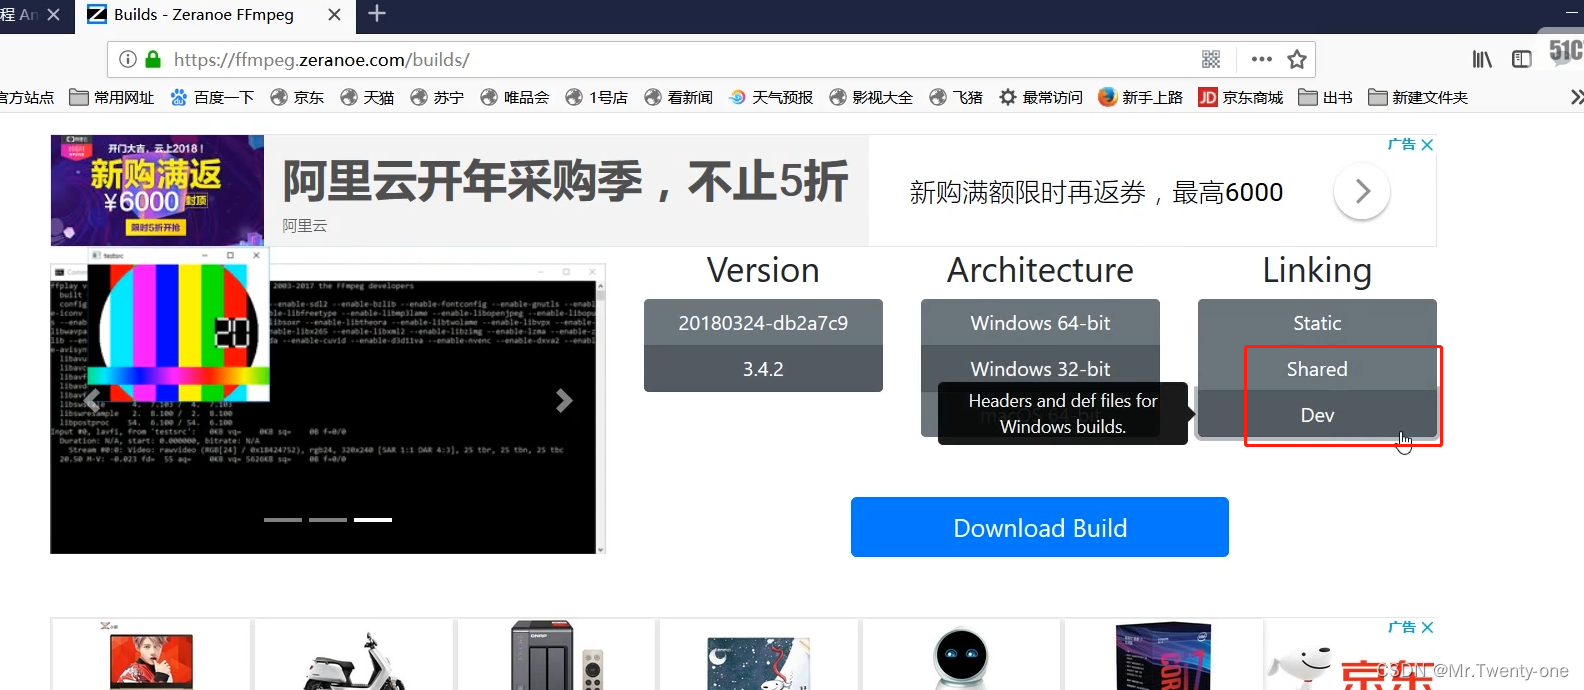
Task: Open the 常用网址 bookmark folder
Action: click(x=112, y=97)
